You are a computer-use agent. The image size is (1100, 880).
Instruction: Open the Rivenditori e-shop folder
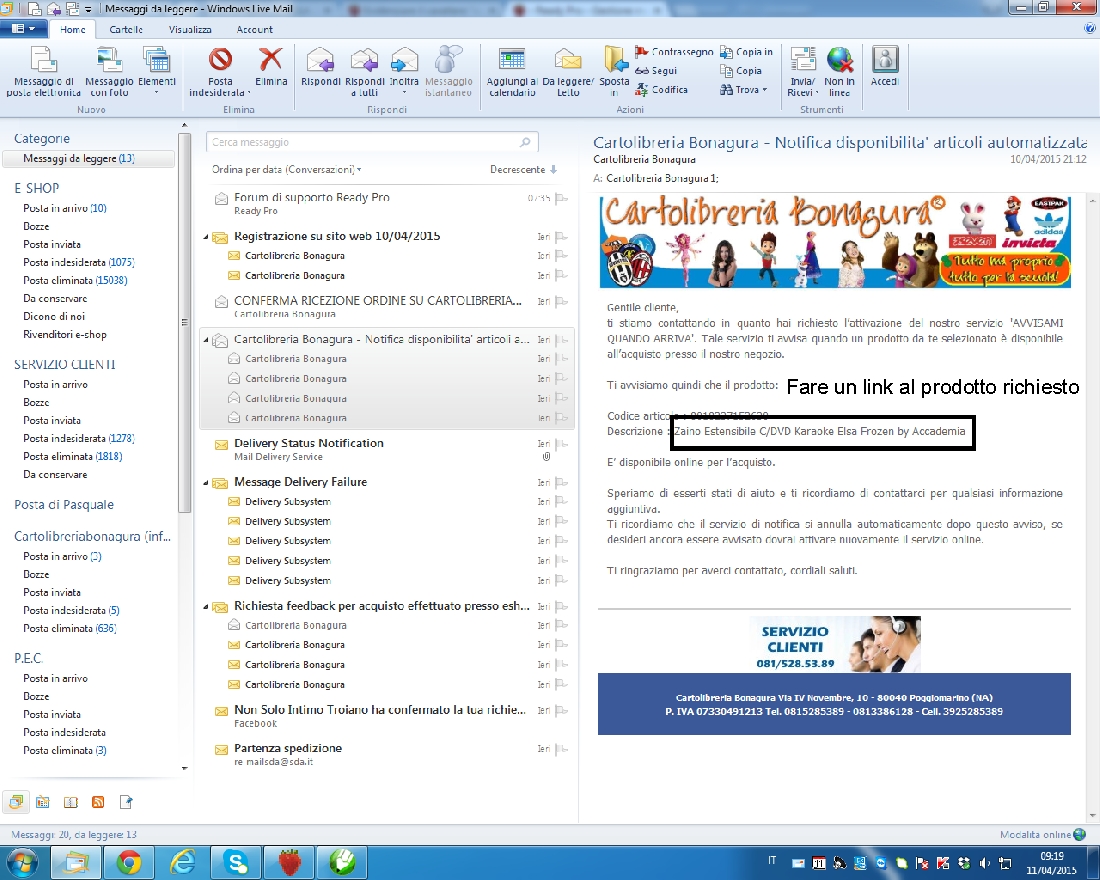tap(65, 334)
